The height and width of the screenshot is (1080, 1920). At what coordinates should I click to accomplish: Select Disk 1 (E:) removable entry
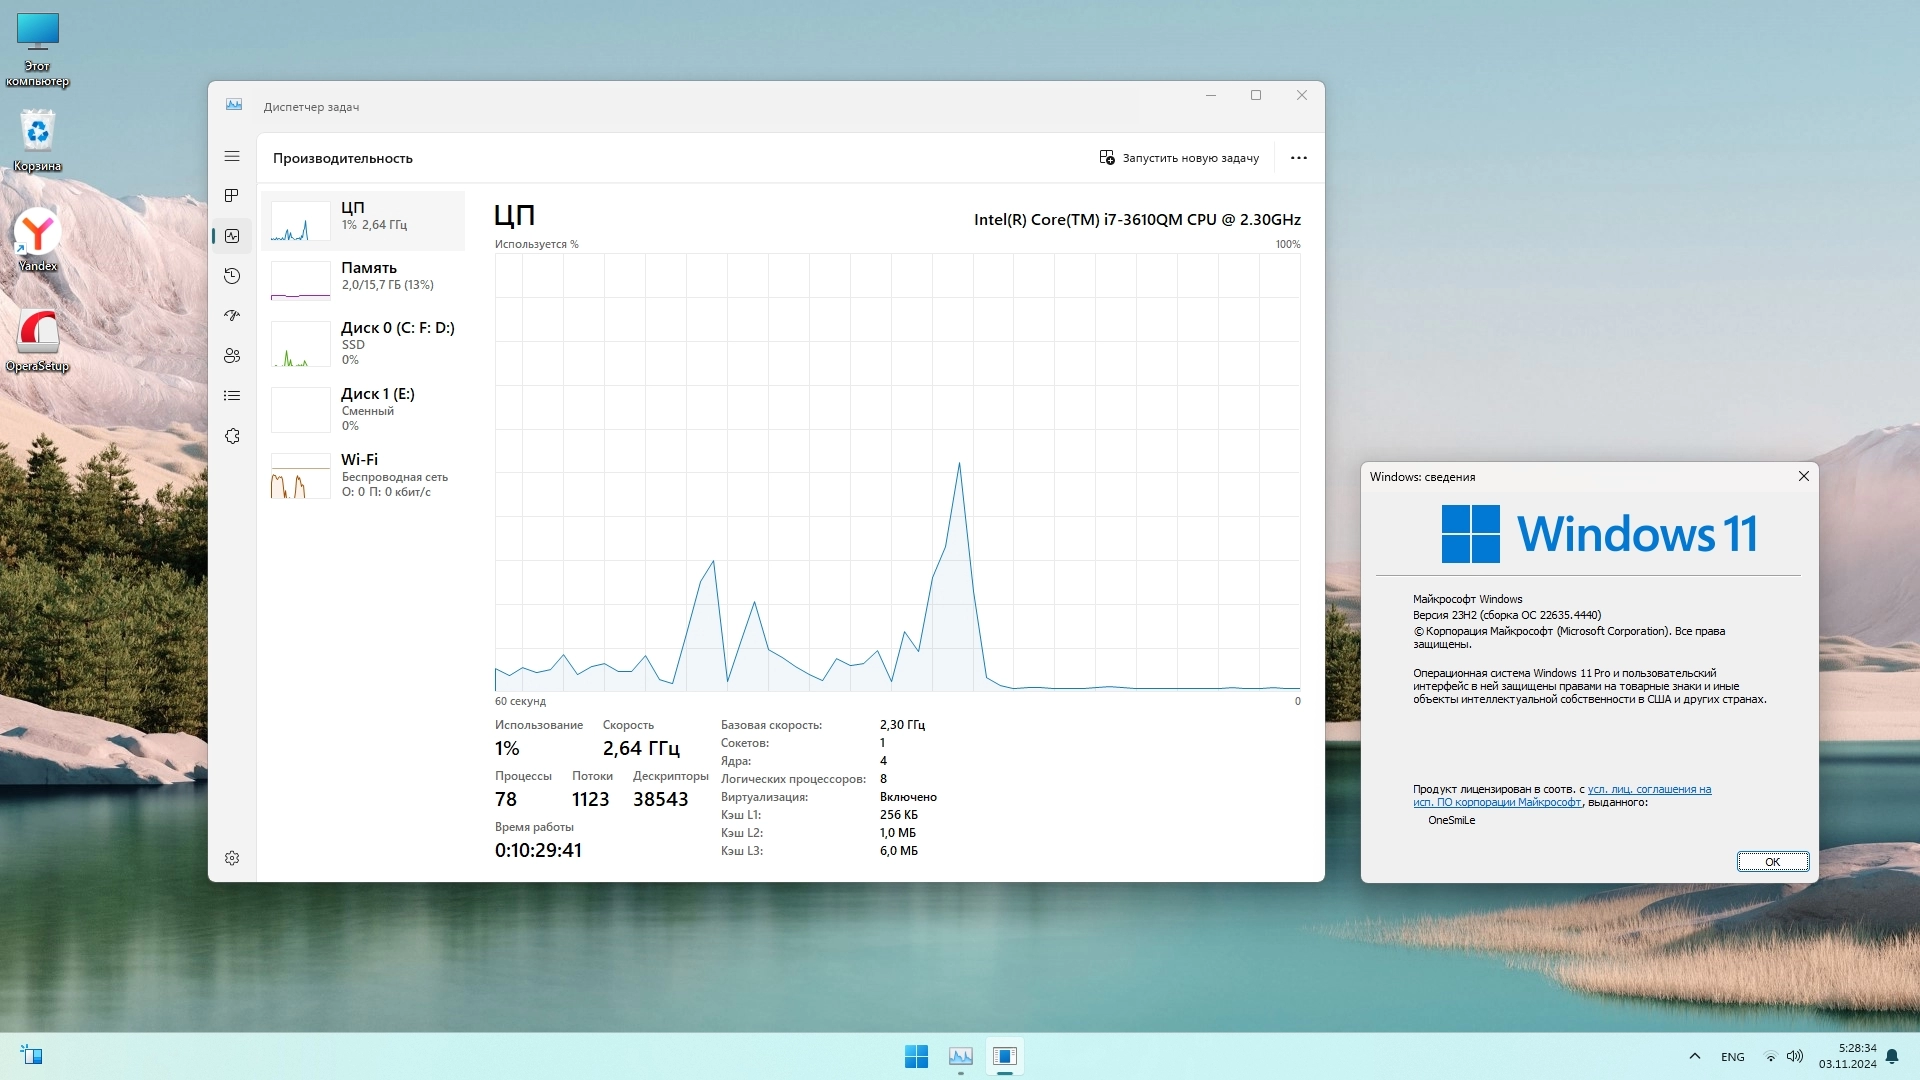[x=365, y=408]
